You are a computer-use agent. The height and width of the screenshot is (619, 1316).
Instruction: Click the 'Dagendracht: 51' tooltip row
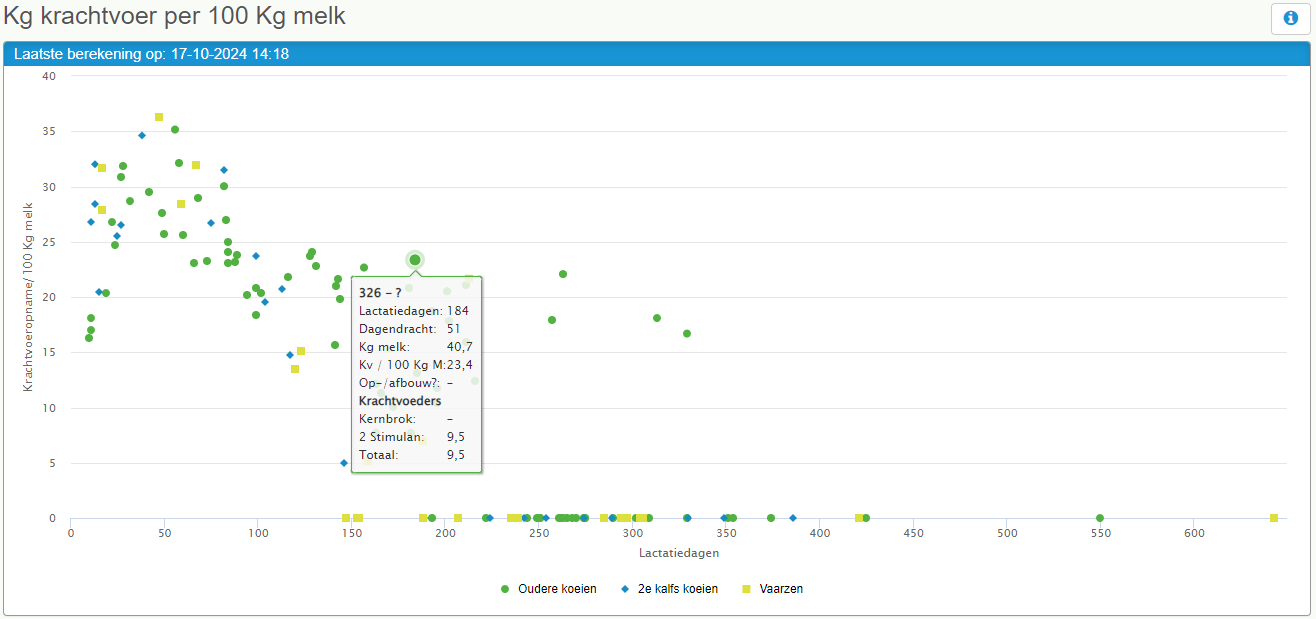tap(410, 328)
